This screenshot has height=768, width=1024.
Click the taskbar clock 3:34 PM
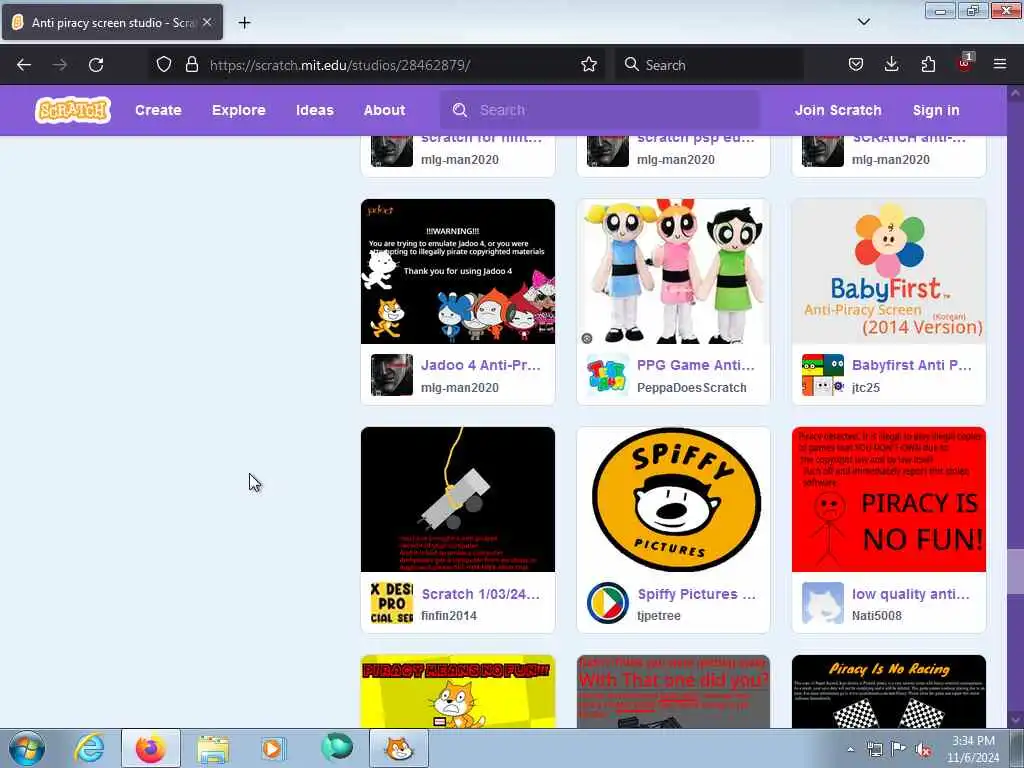click(973, 741)
